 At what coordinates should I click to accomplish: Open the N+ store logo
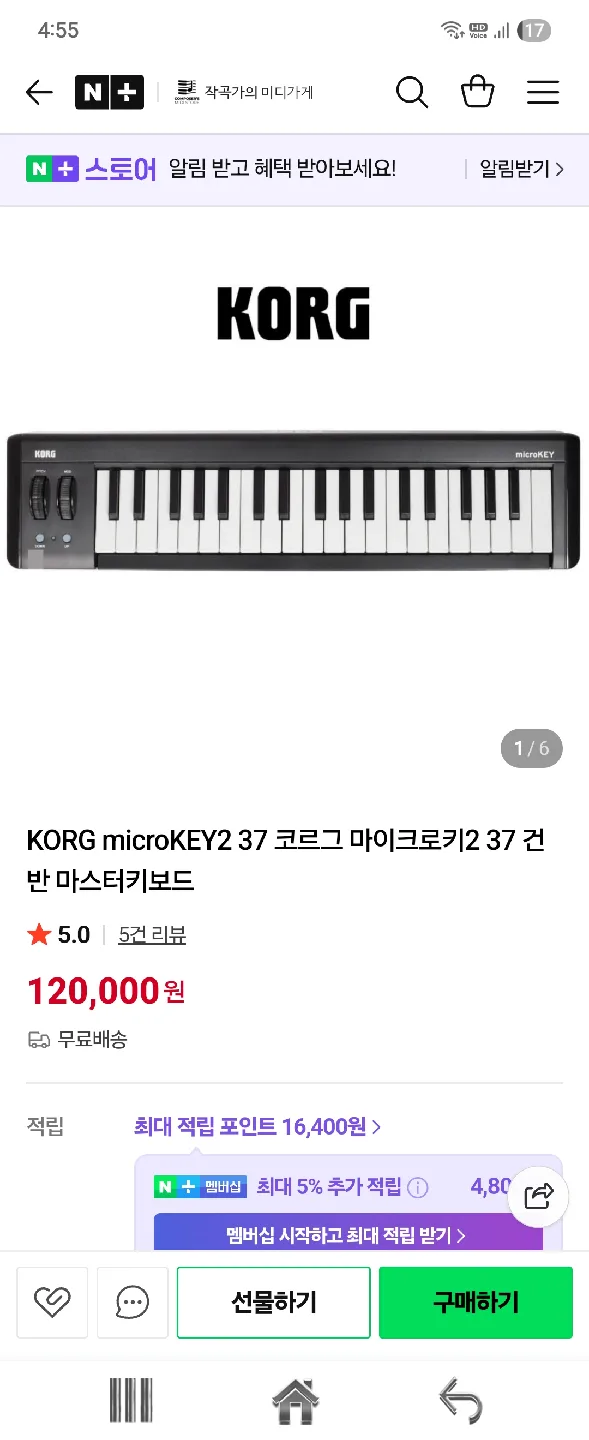pos(109,93)
